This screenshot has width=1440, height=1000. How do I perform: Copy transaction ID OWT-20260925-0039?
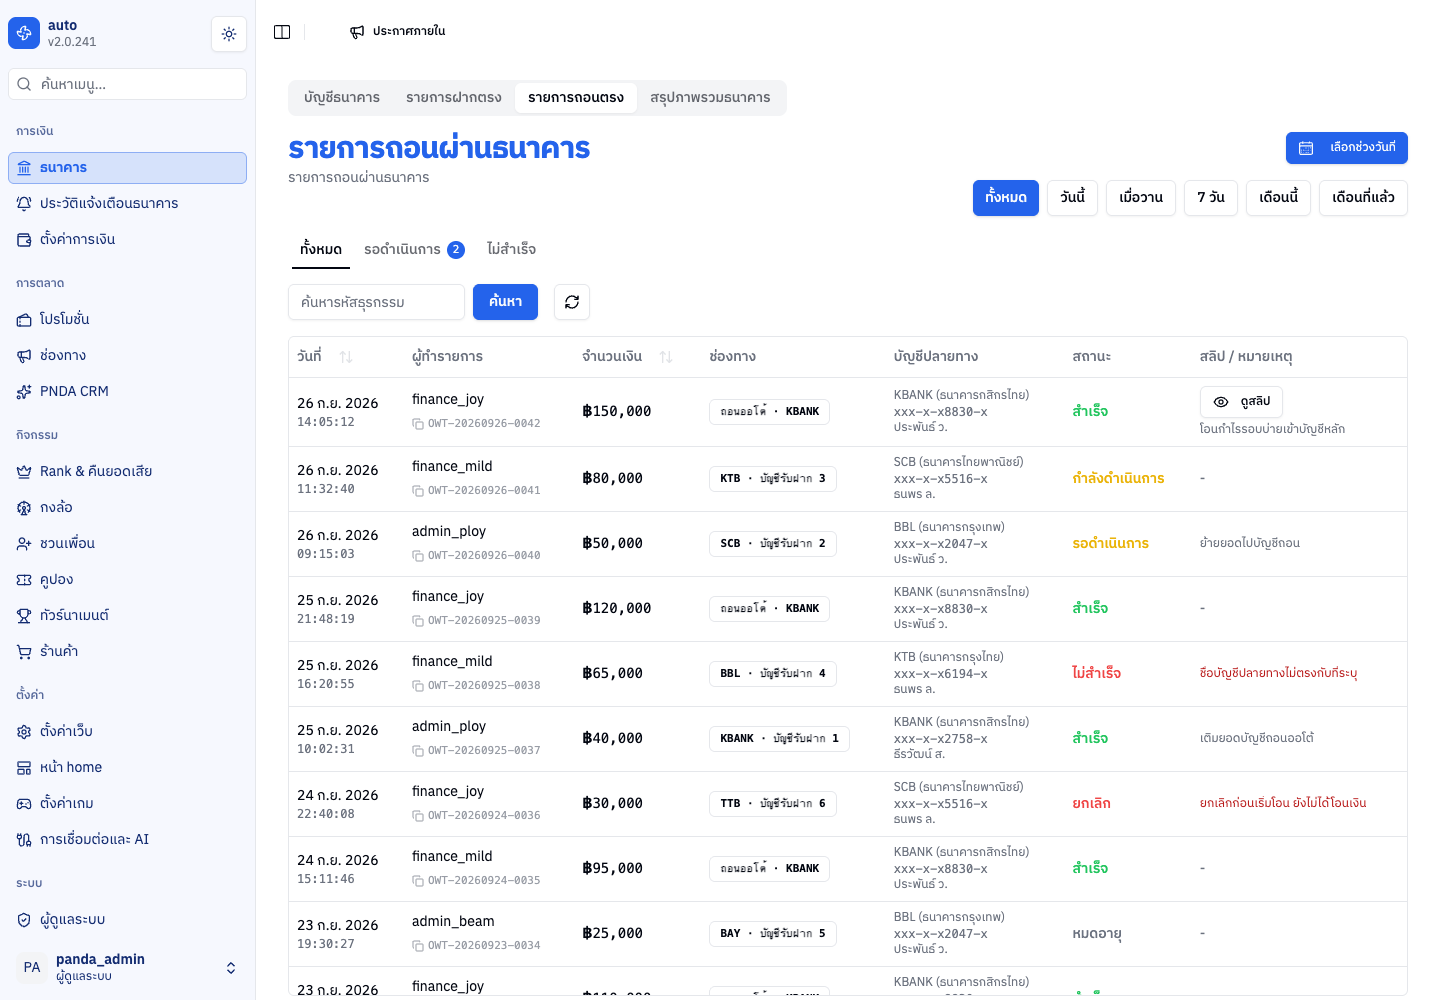(x=418, y=621)
